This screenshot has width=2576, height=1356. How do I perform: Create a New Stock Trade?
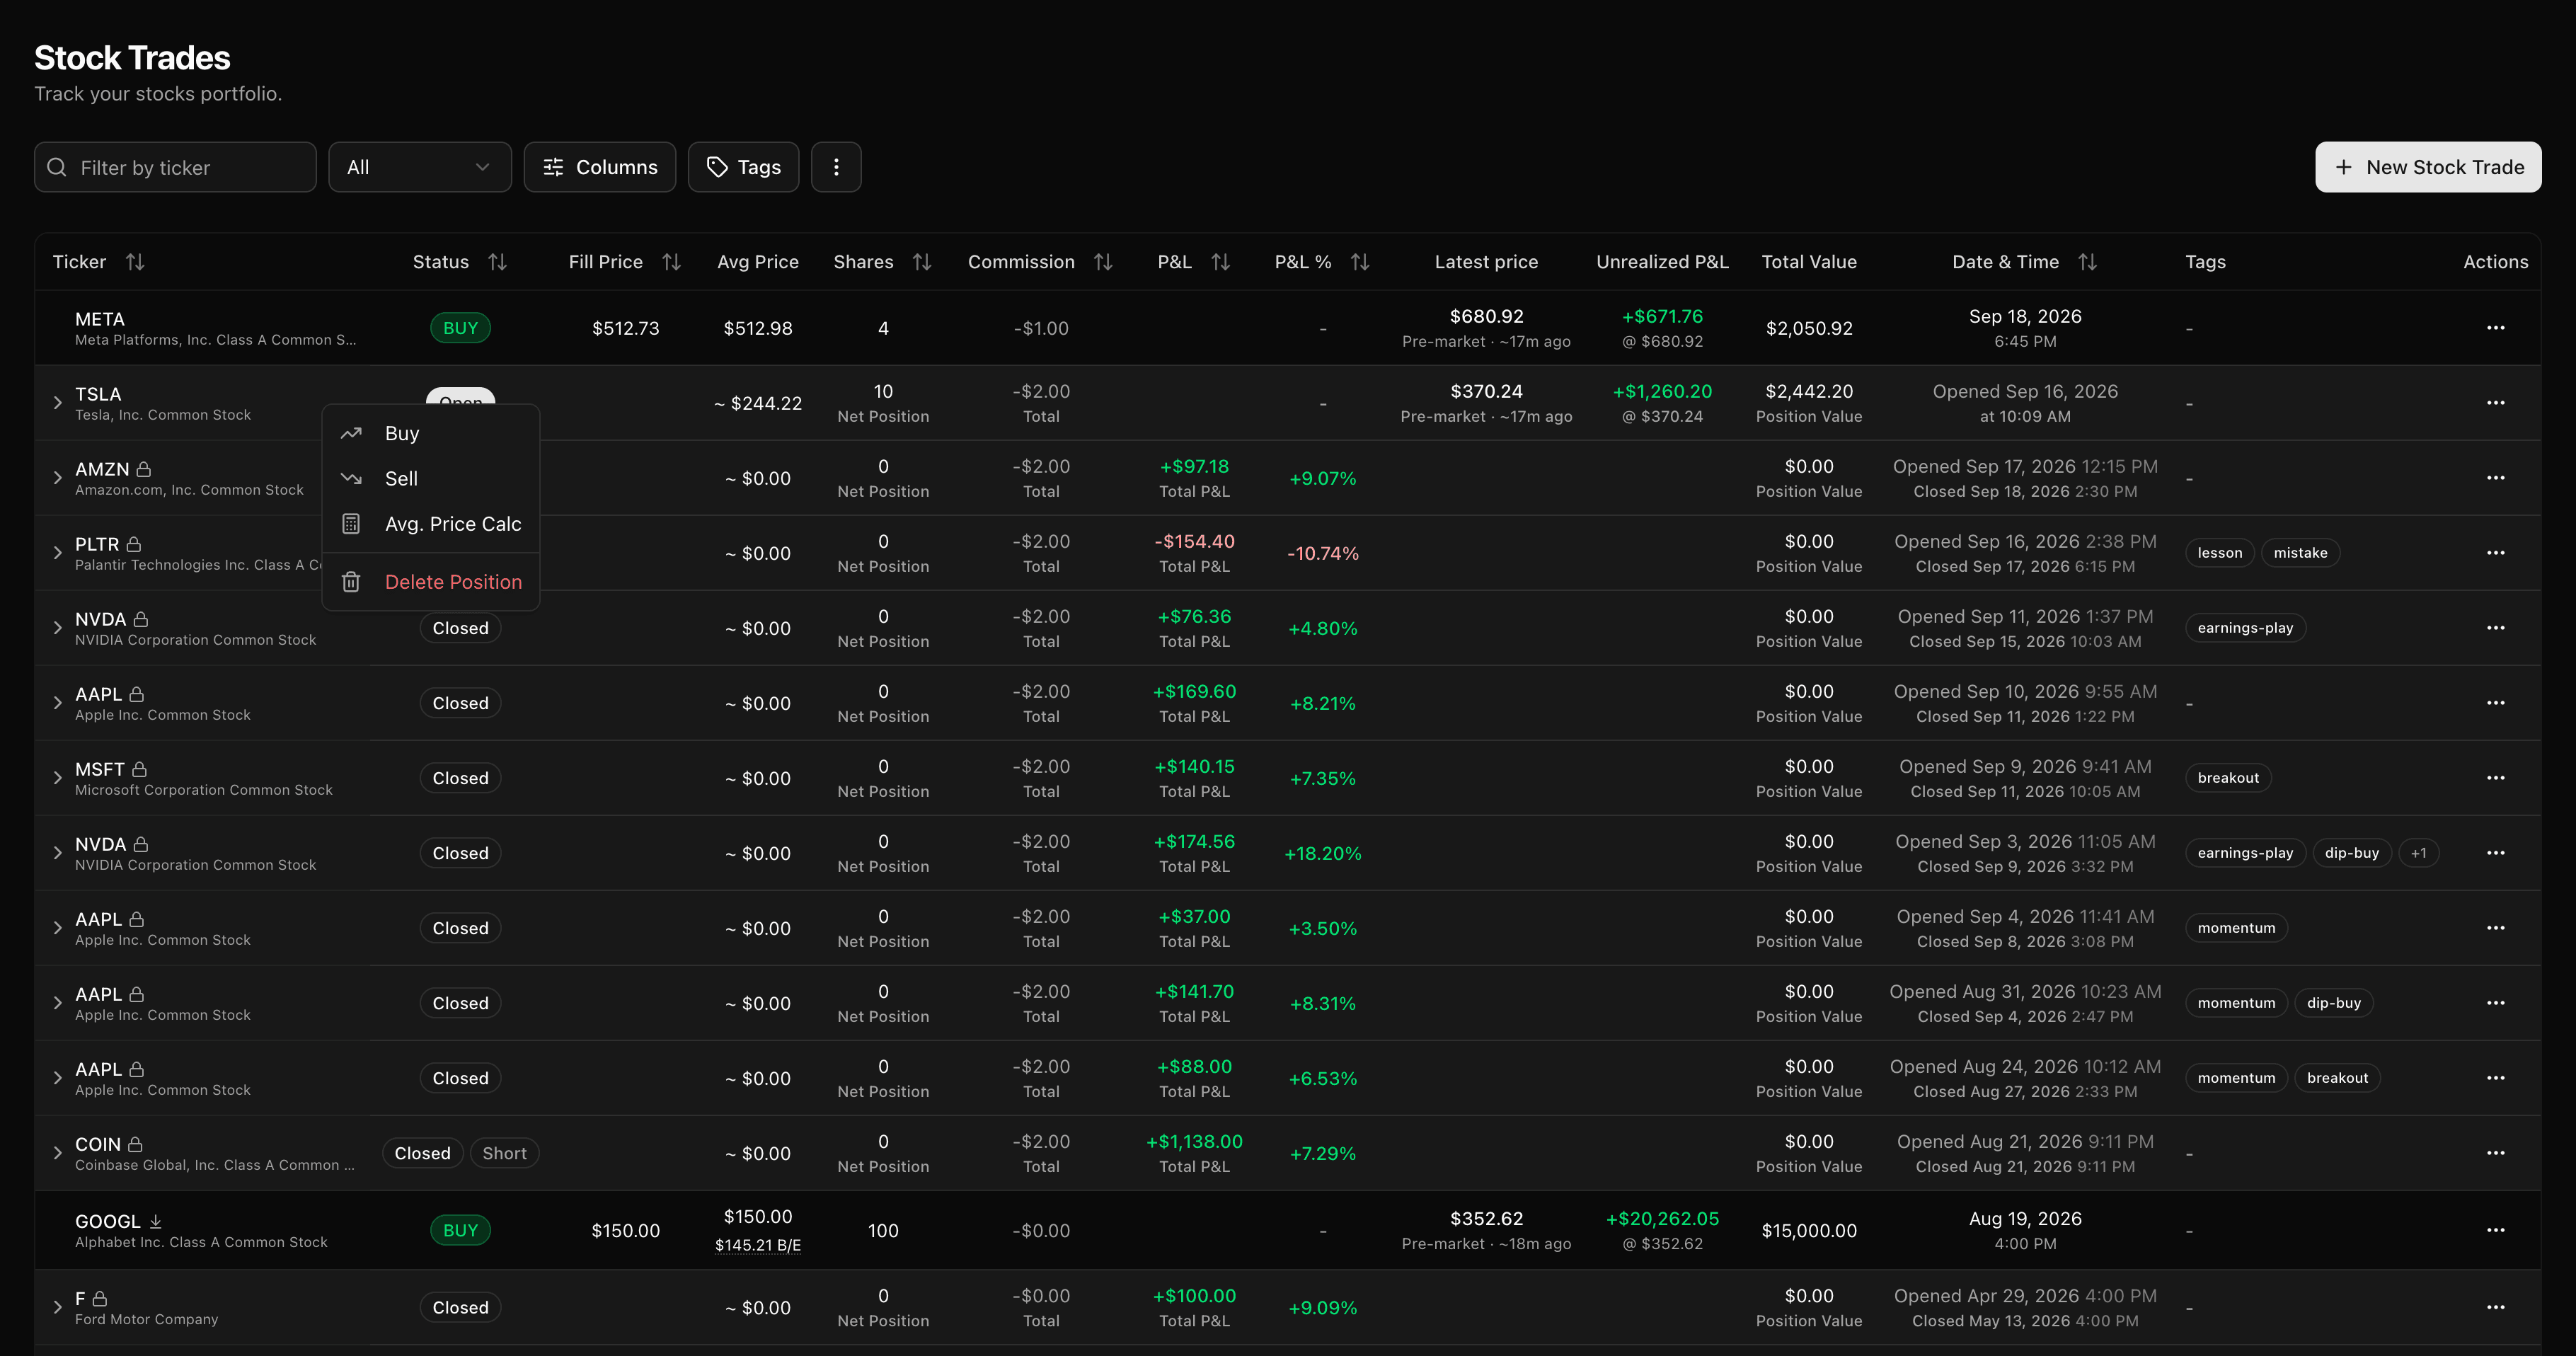pos(2428,167)
